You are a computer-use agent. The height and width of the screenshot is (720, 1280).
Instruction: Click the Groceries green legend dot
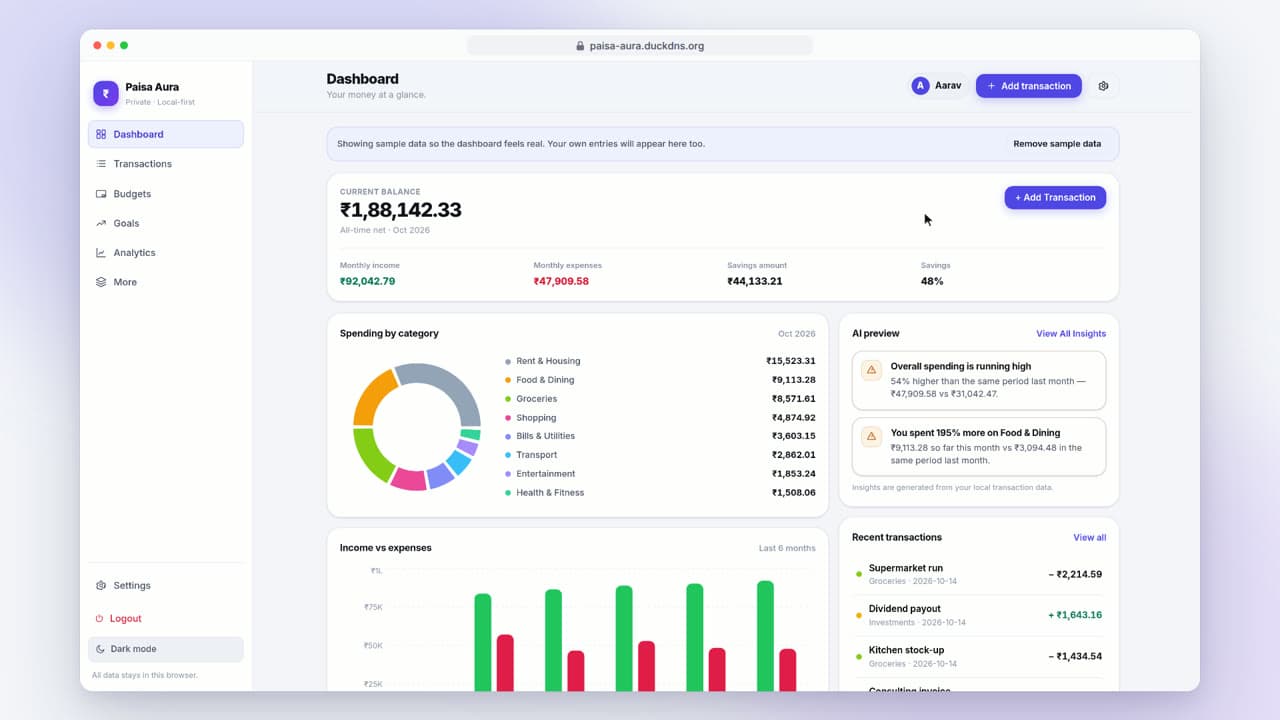coord(508,399)
